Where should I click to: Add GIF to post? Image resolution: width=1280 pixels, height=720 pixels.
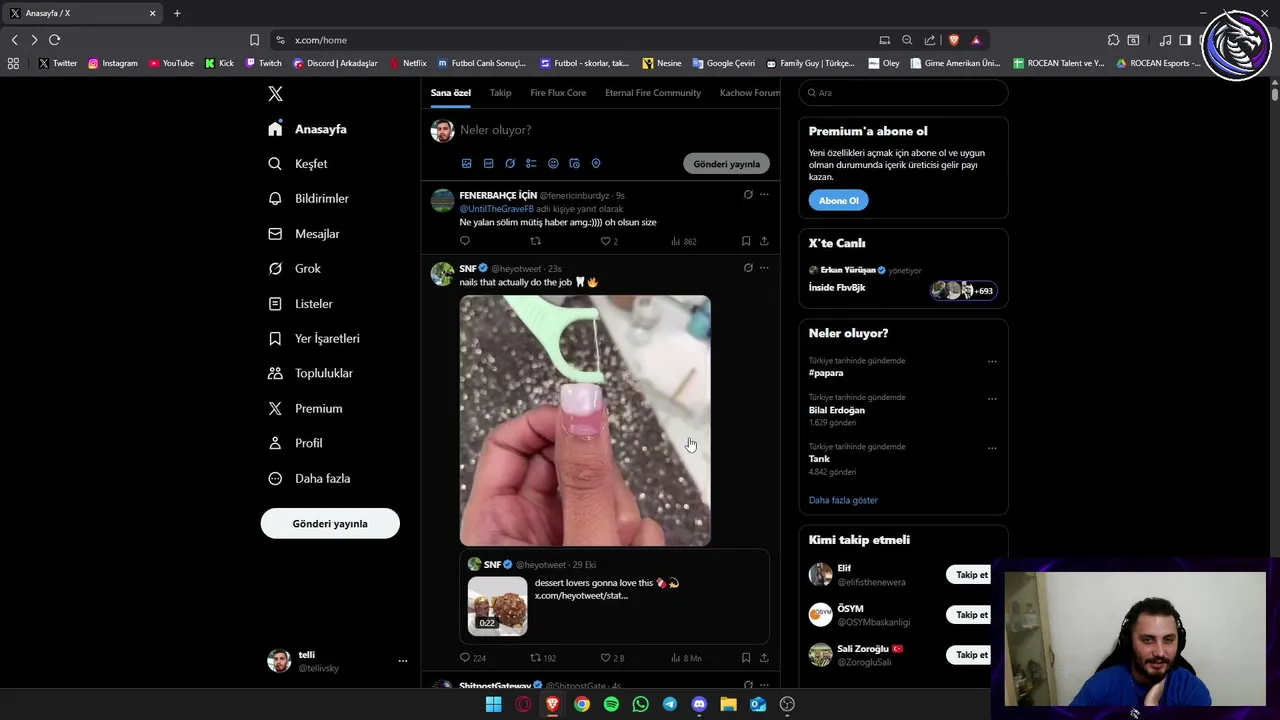tap(488, 163)
